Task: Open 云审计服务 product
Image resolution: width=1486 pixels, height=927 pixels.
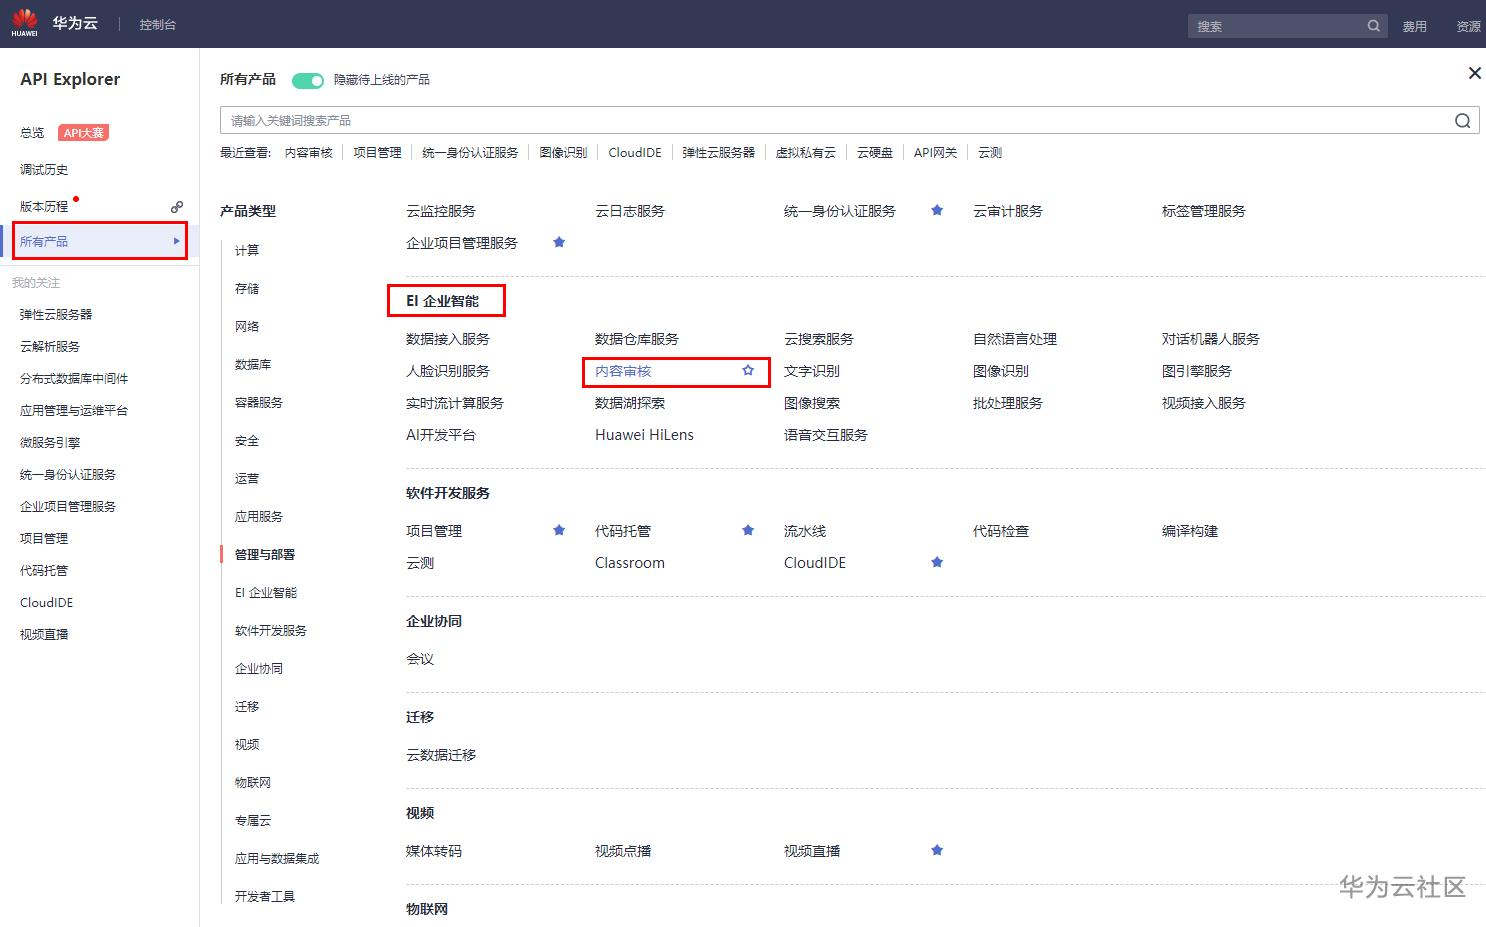Action: click(x=1008, y=211)
